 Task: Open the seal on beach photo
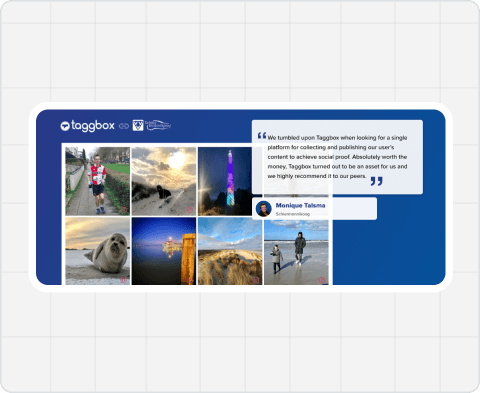point(98,251)
